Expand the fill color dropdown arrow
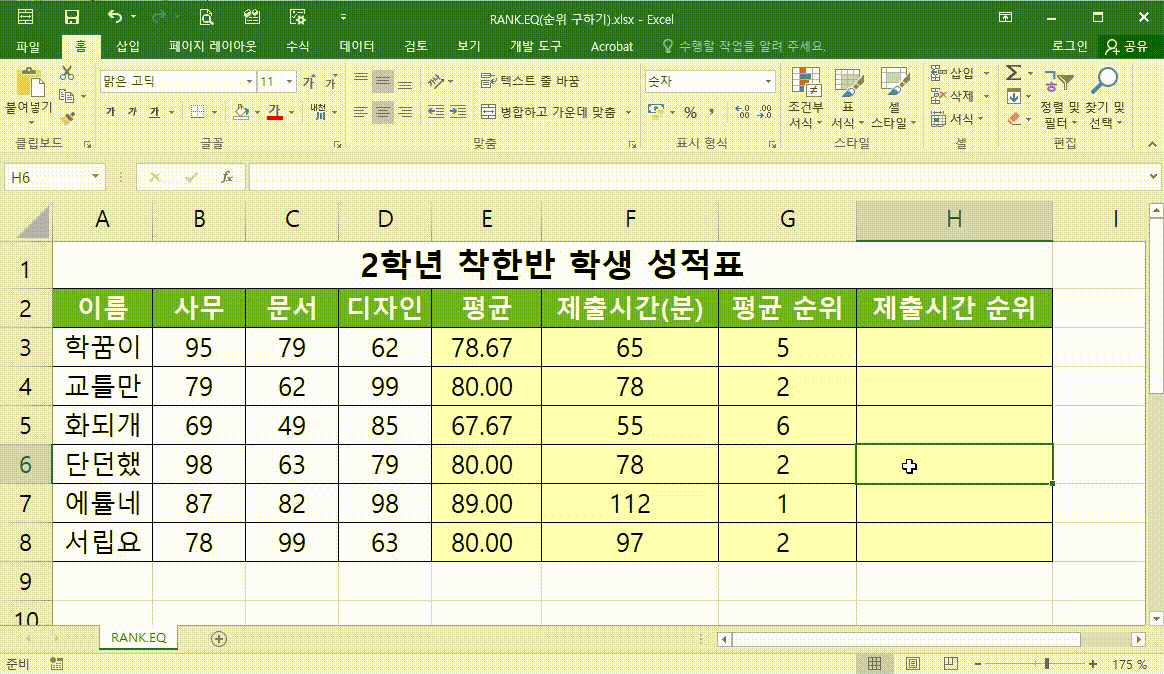Screen dimensions: 1164x674 (x=257, y=112)
